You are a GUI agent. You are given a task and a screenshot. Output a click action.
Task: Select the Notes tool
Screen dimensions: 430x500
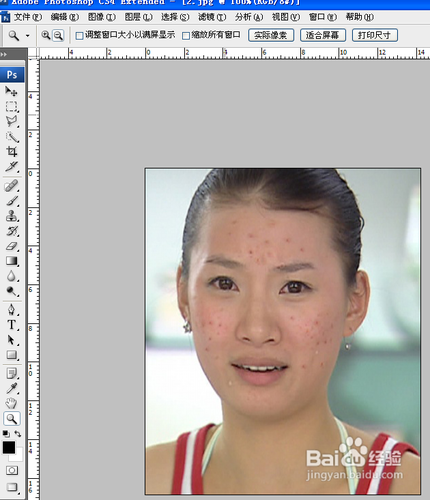coord(11,374)
